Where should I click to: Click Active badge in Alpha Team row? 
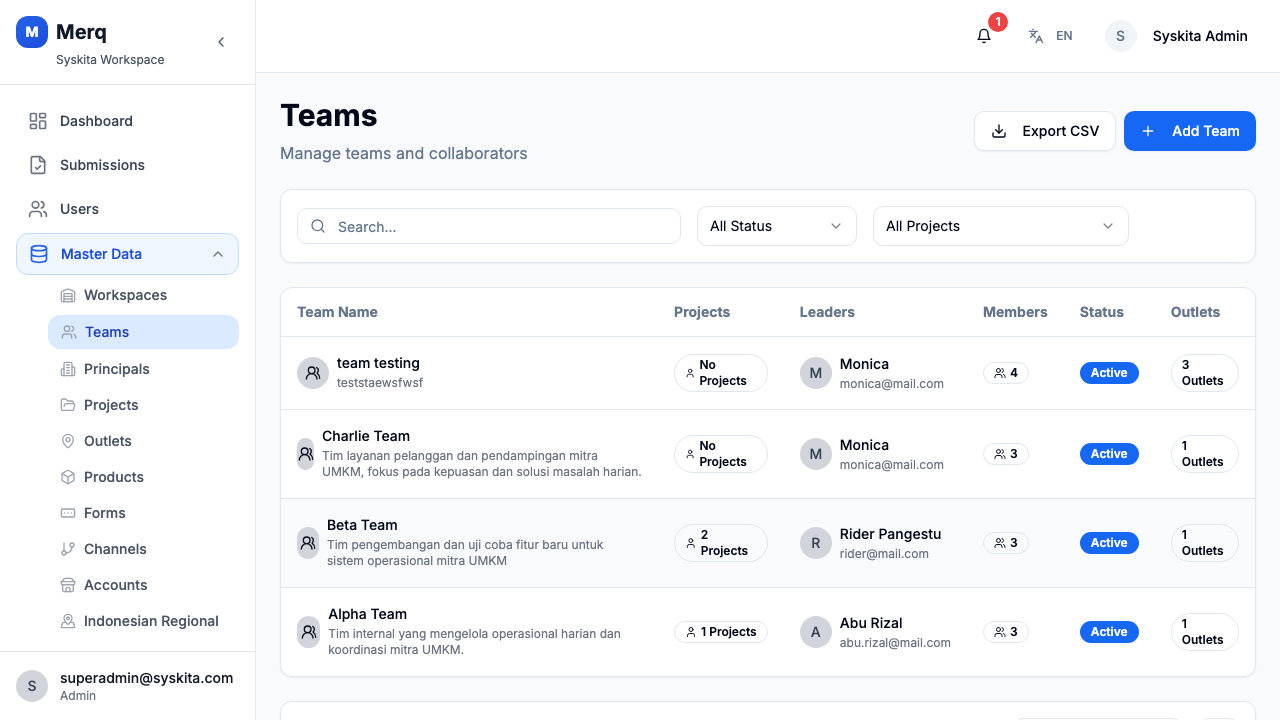pos(1109,632)
